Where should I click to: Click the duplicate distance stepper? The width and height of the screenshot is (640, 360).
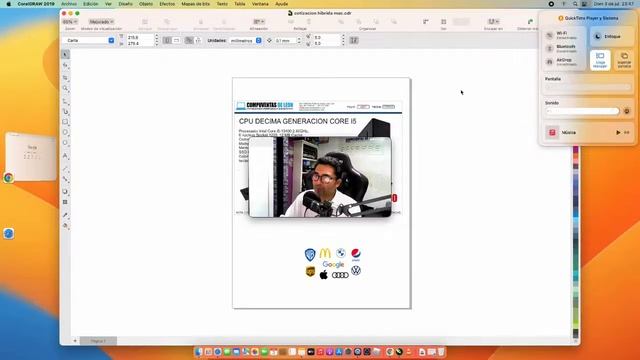tap(343, 40)
